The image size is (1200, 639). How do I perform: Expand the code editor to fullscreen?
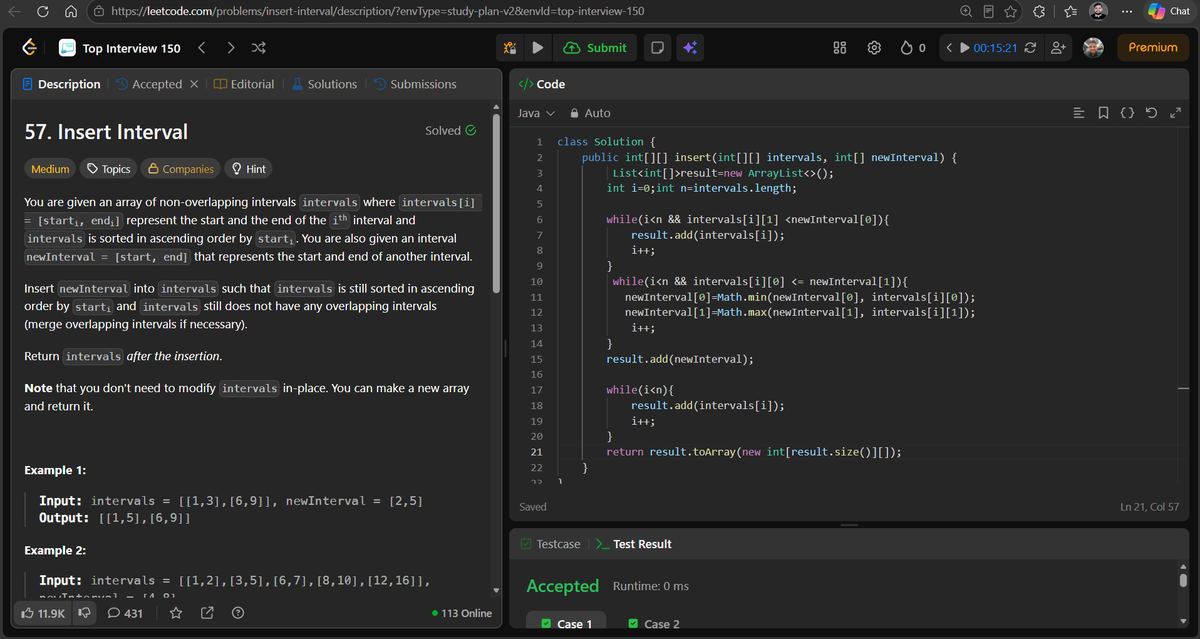pyautogui.click(x=1175, y=113)
